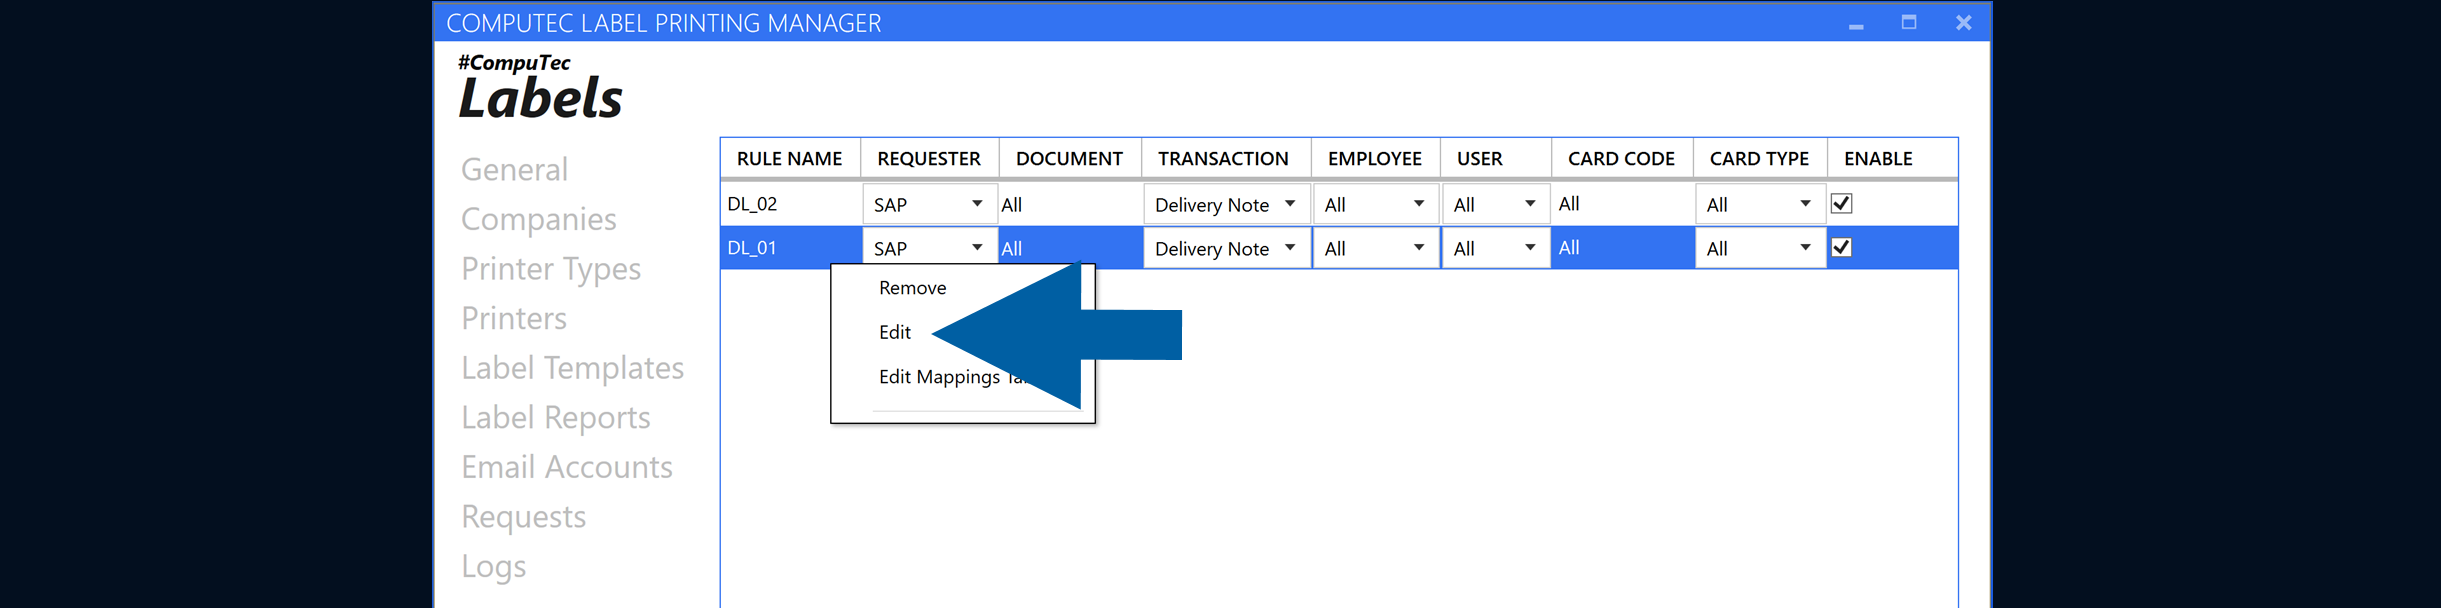Viewport: 2441px width, 608px height.
Task: Sort by REQUESTER column header
Action: (x=929, y=159)
